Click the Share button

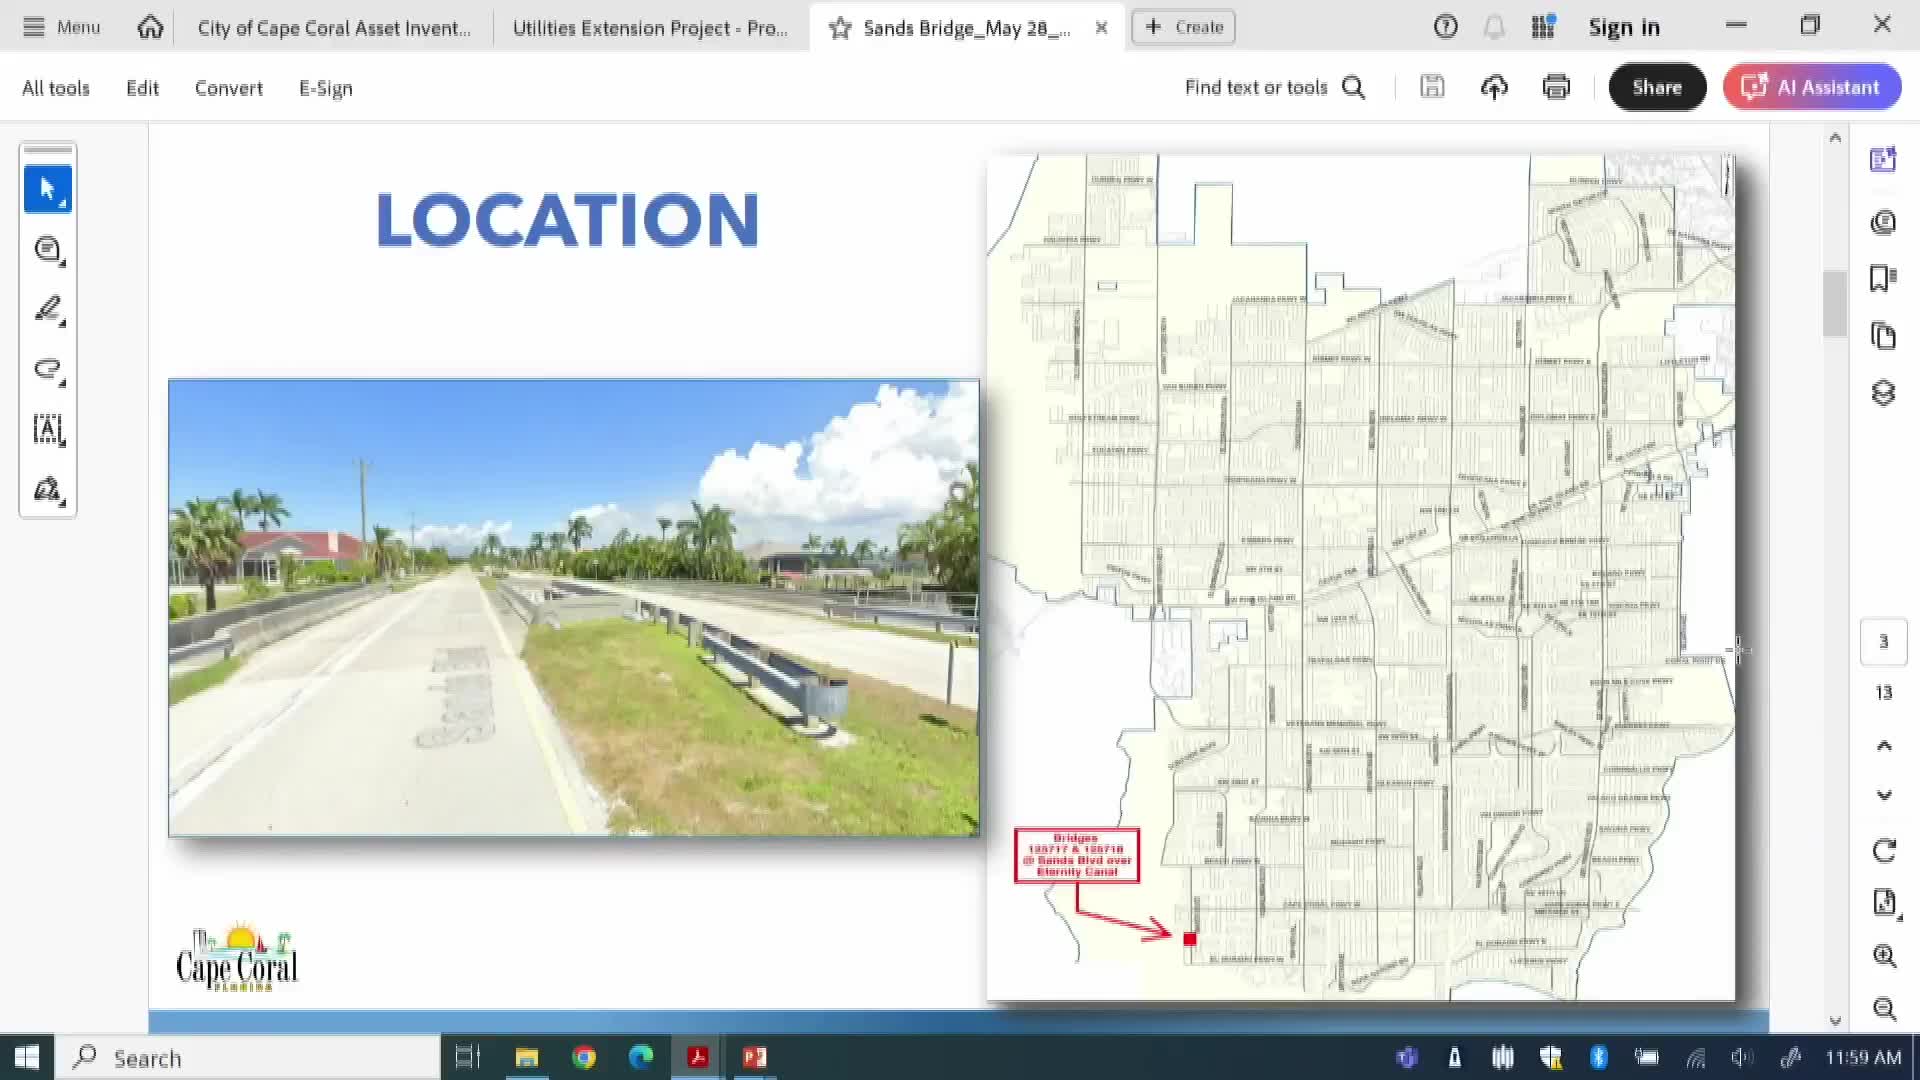point(1657,87)
